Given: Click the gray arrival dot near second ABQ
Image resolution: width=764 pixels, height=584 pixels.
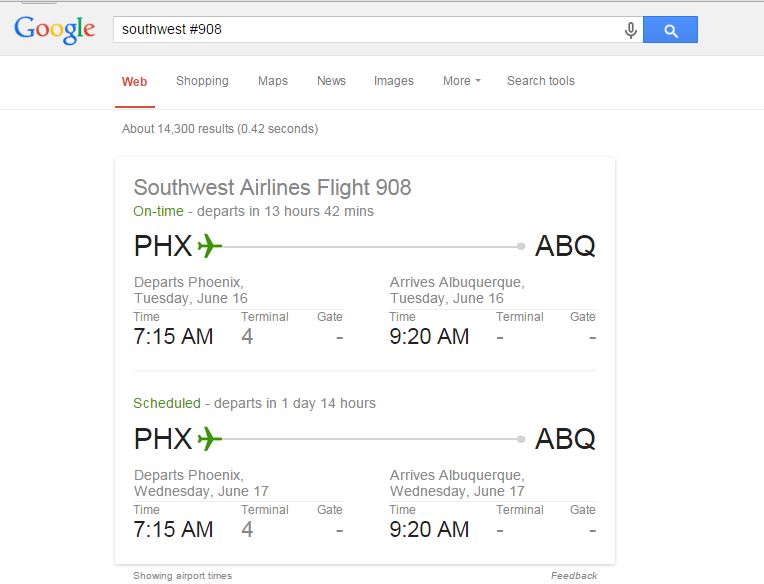Looking at the screenshot, I should 521,439.
